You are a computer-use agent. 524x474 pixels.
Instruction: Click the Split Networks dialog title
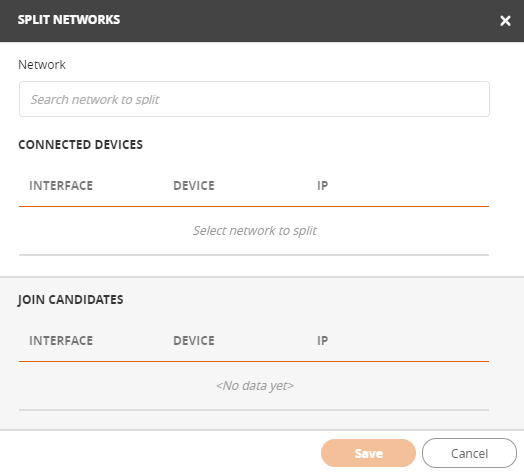(x=69, y=20)
